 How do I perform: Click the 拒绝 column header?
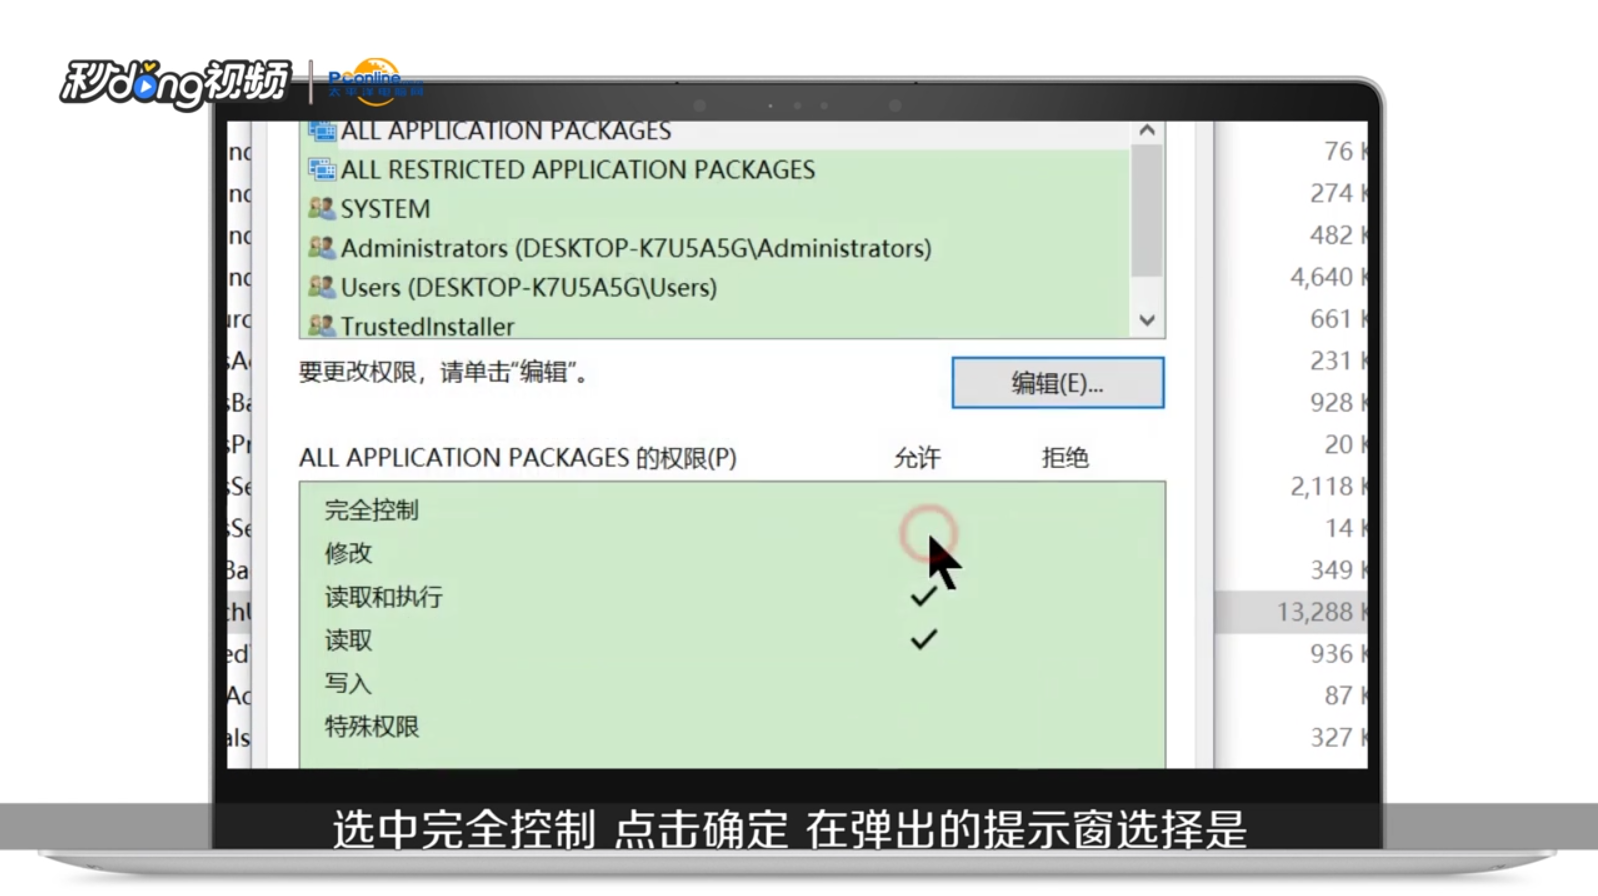tap(1065, 458)
